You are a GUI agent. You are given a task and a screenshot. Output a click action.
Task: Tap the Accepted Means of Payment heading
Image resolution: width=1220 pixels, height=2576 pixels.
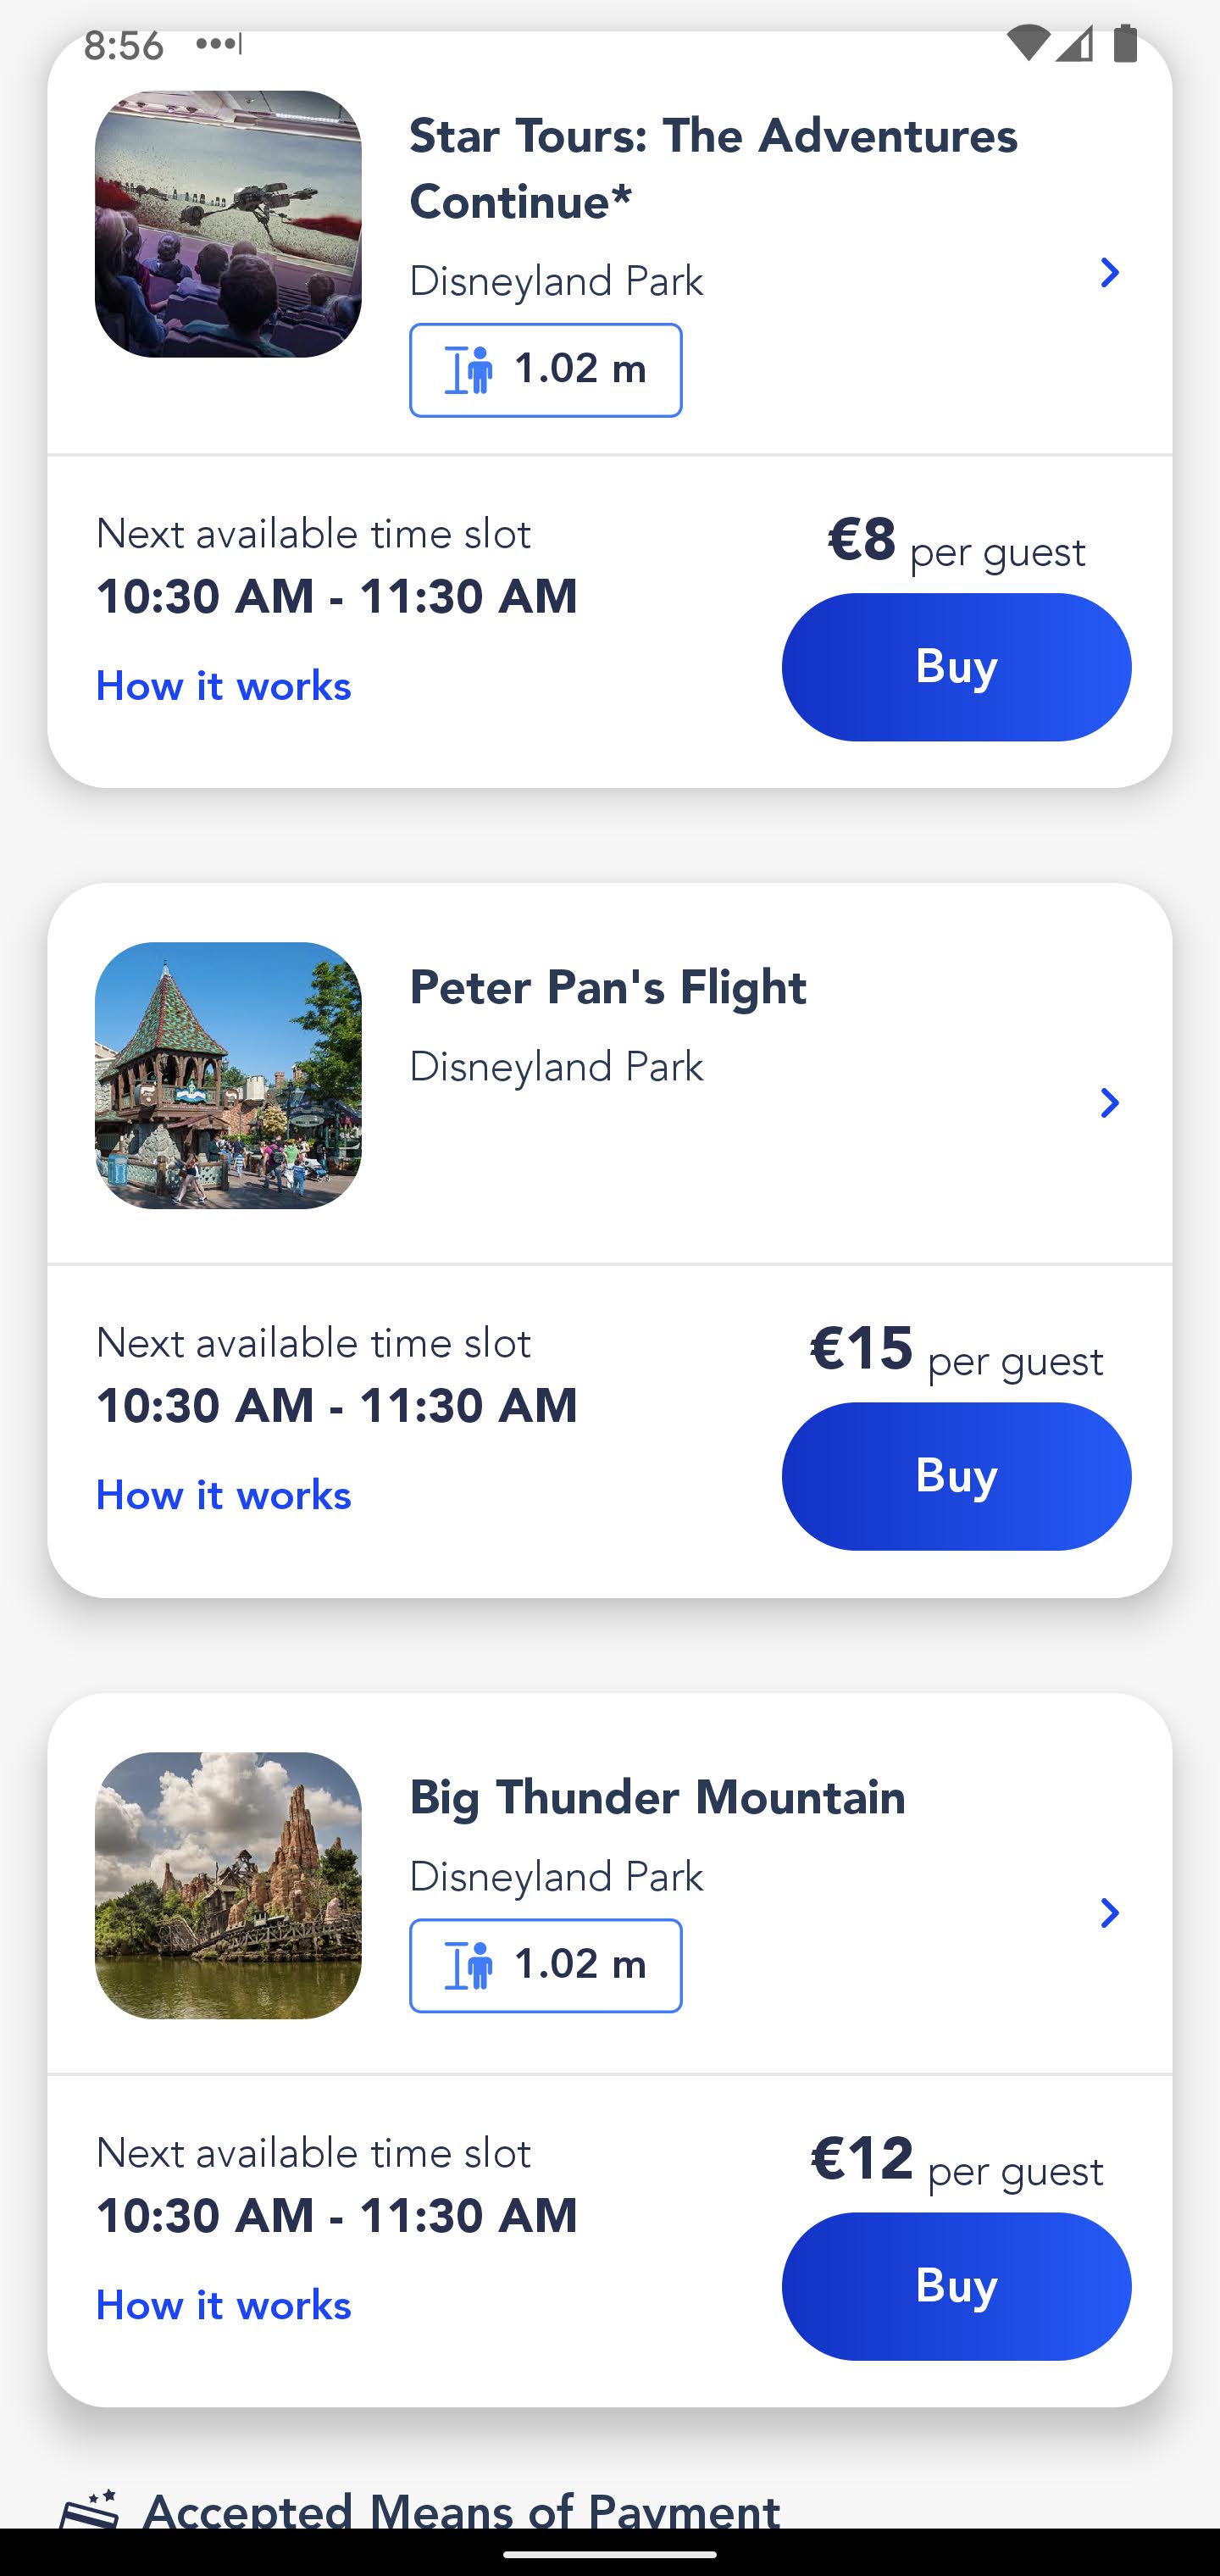click(461, 2510)
